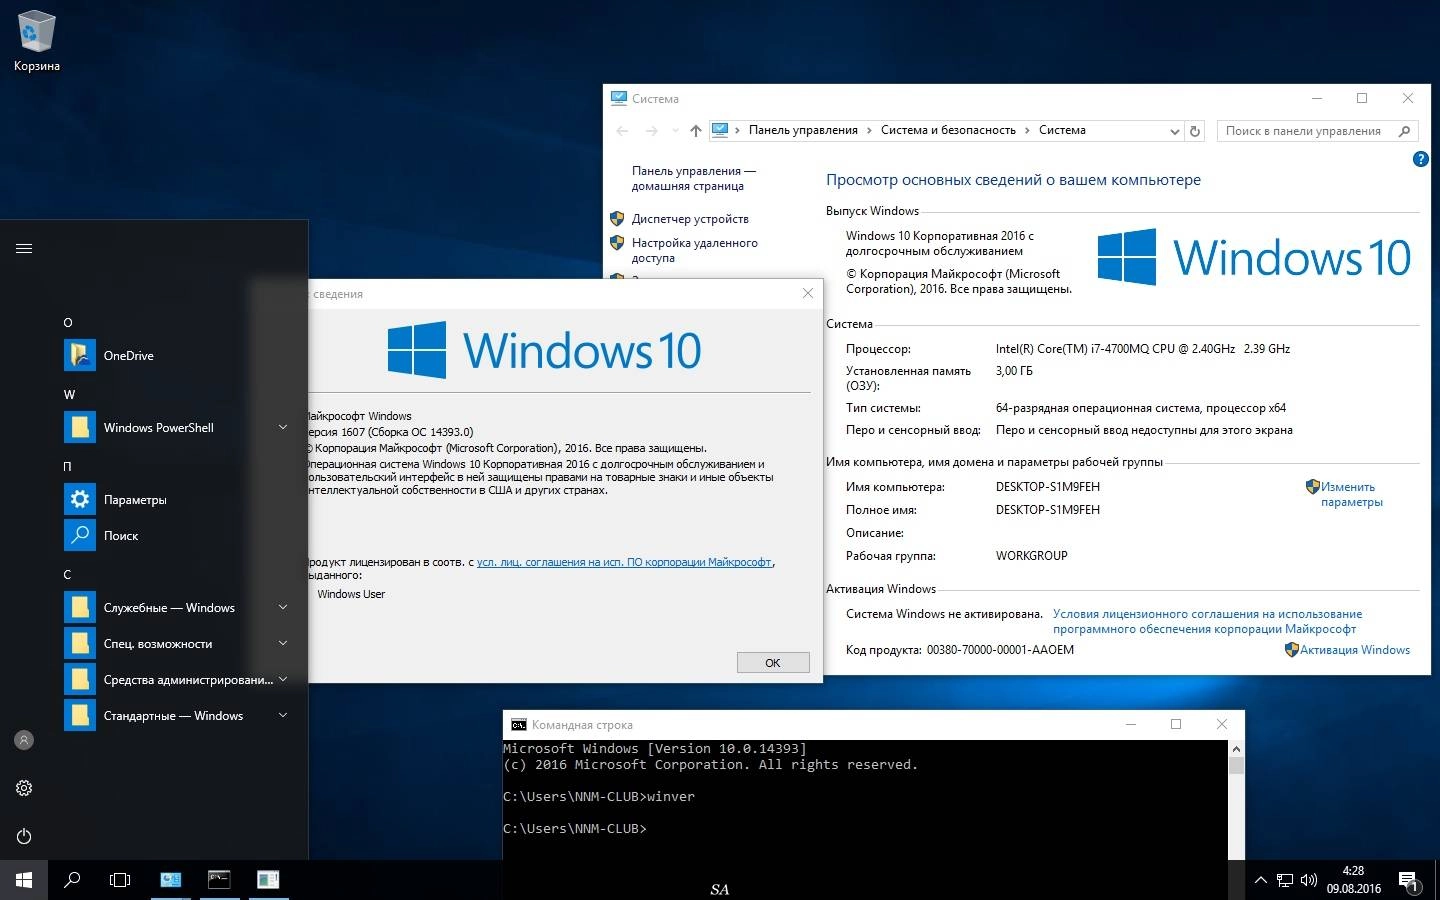
Task: Show hidden tray icons chevron
Action: click(x=1260, y=881)
